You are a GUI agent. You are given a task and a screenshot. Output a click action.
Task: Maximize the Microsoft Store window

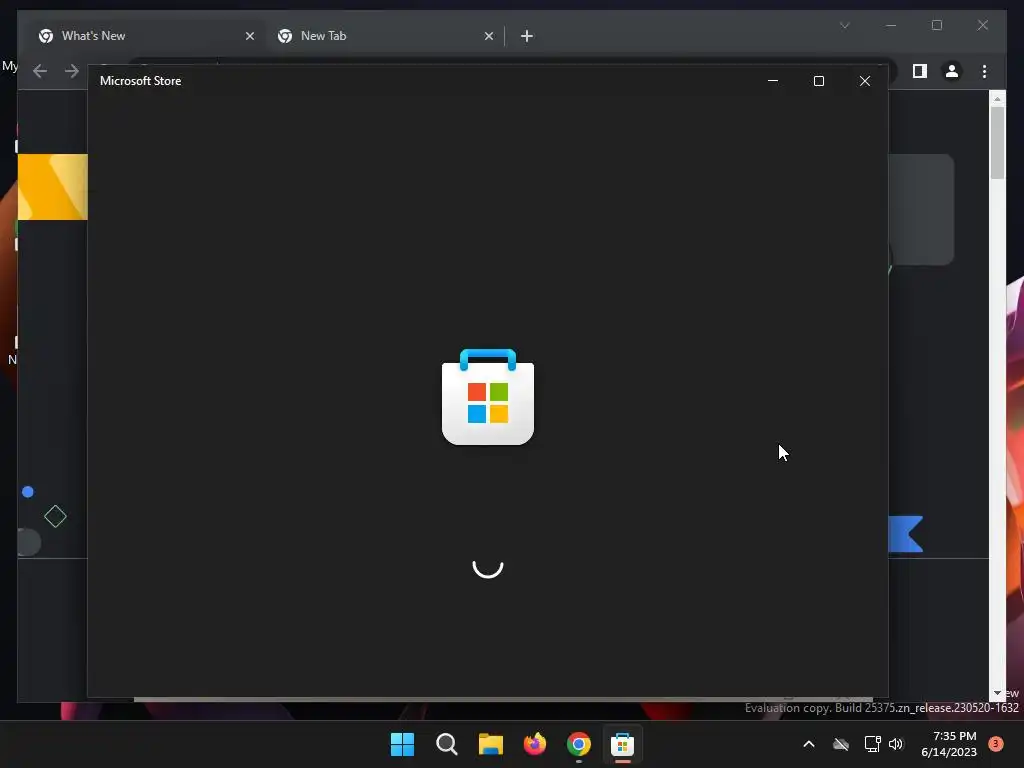pos(818,81)
